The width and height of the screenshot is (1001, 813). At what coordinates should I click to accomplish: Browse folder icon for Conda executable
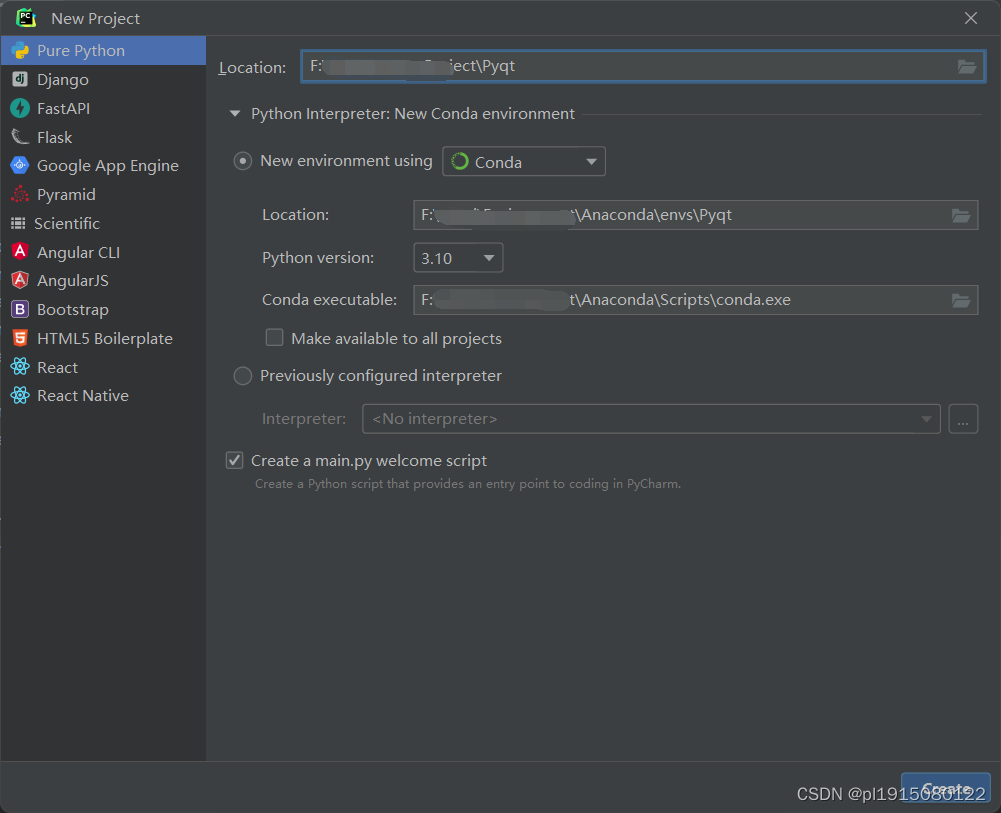coord(961,301)
